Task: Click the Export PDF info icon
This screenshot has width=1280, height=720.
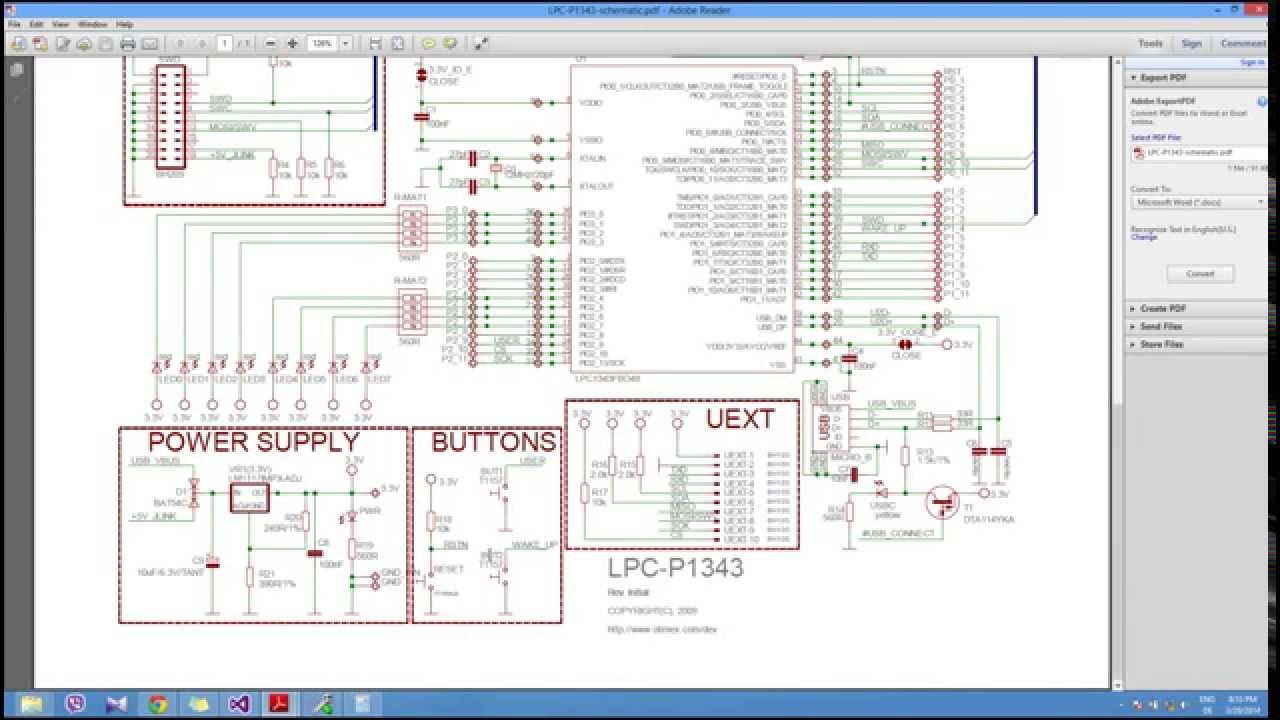Action: (1263, 100)
